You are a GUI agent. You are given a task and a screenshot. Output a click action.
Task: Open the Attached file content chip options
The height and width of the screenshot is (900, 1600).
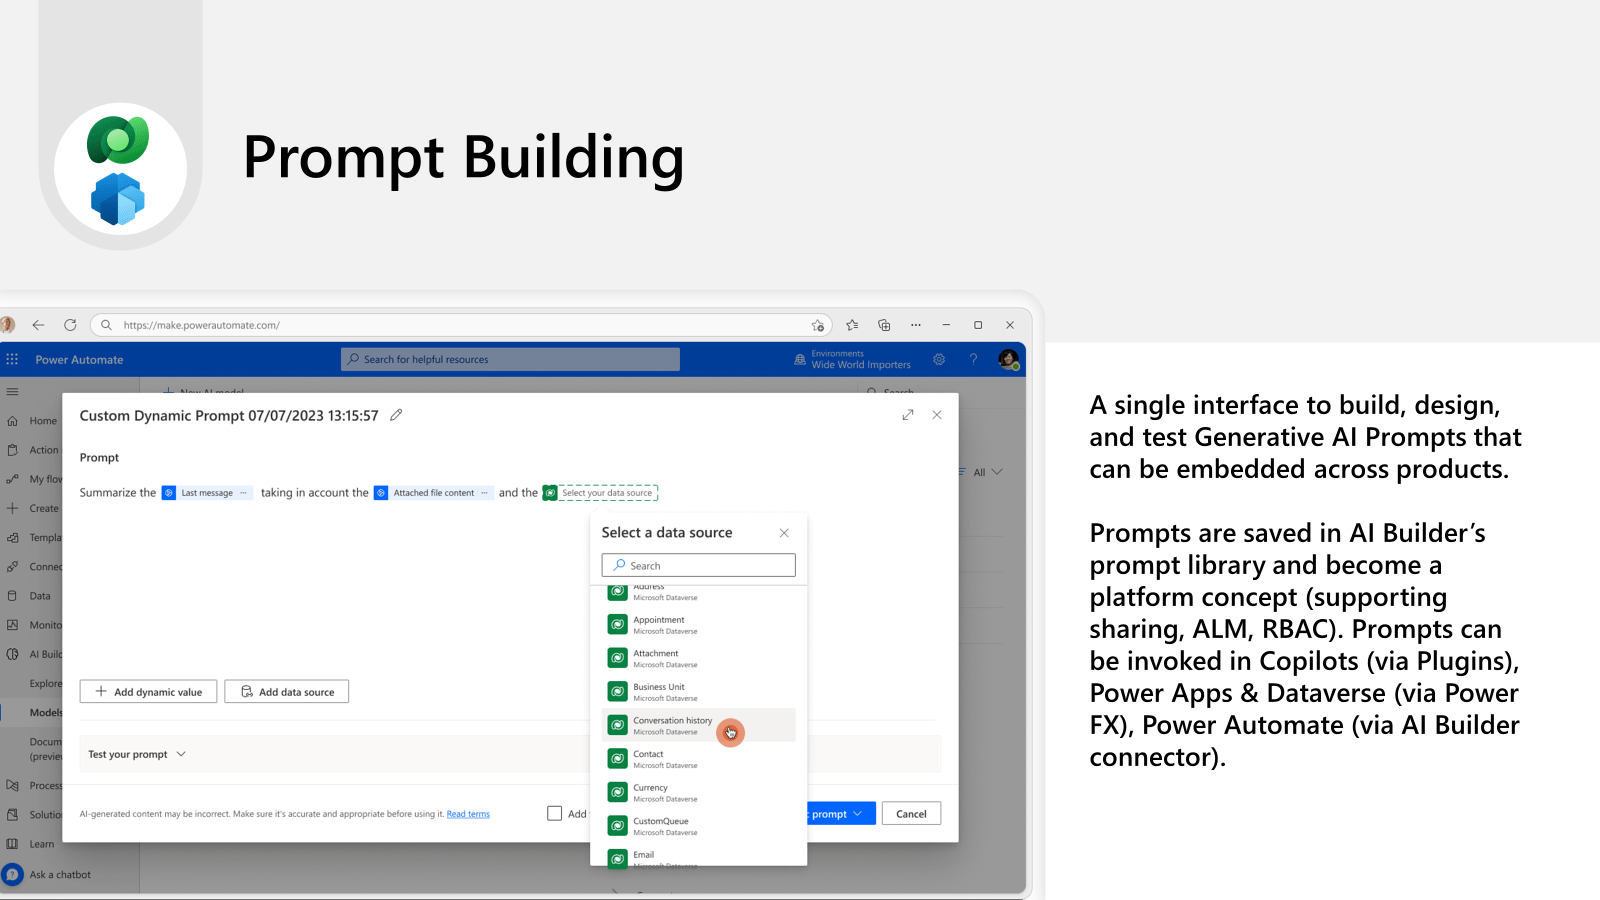(x=485, y=493)
